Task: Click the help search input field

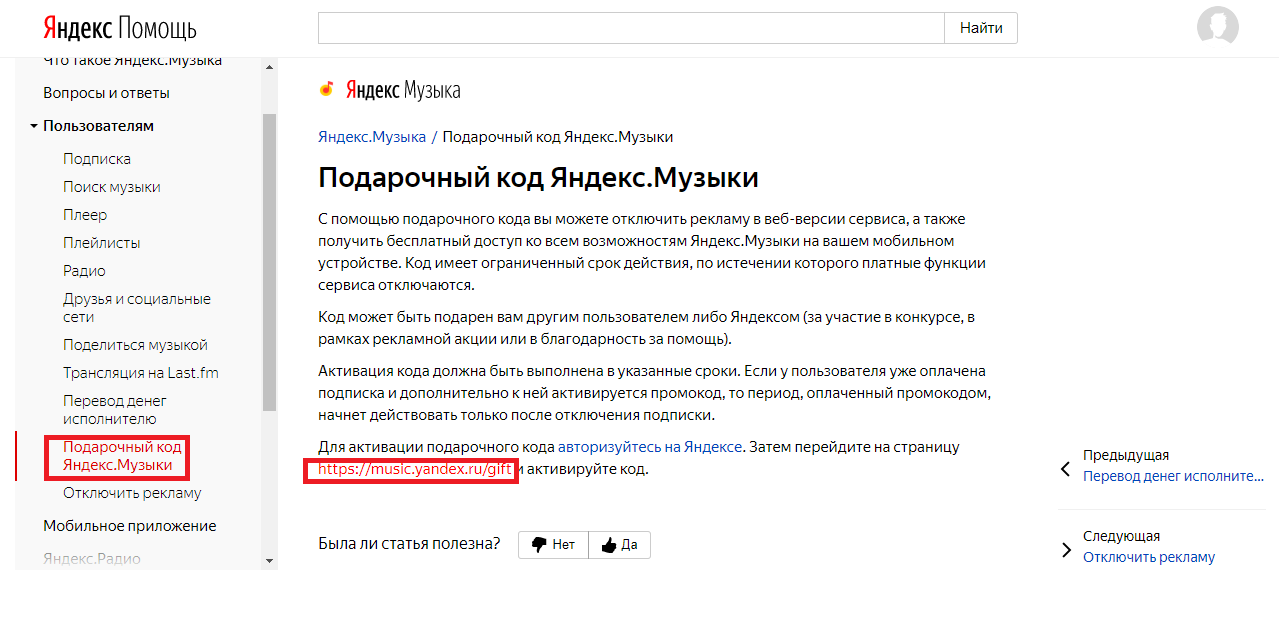Action: coord(630,28)
